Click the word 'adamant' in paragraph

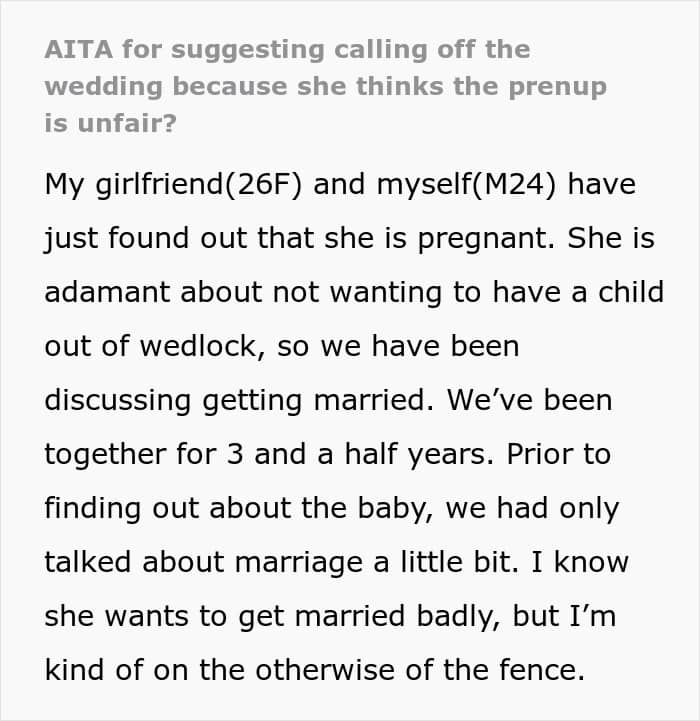point(107,292)
